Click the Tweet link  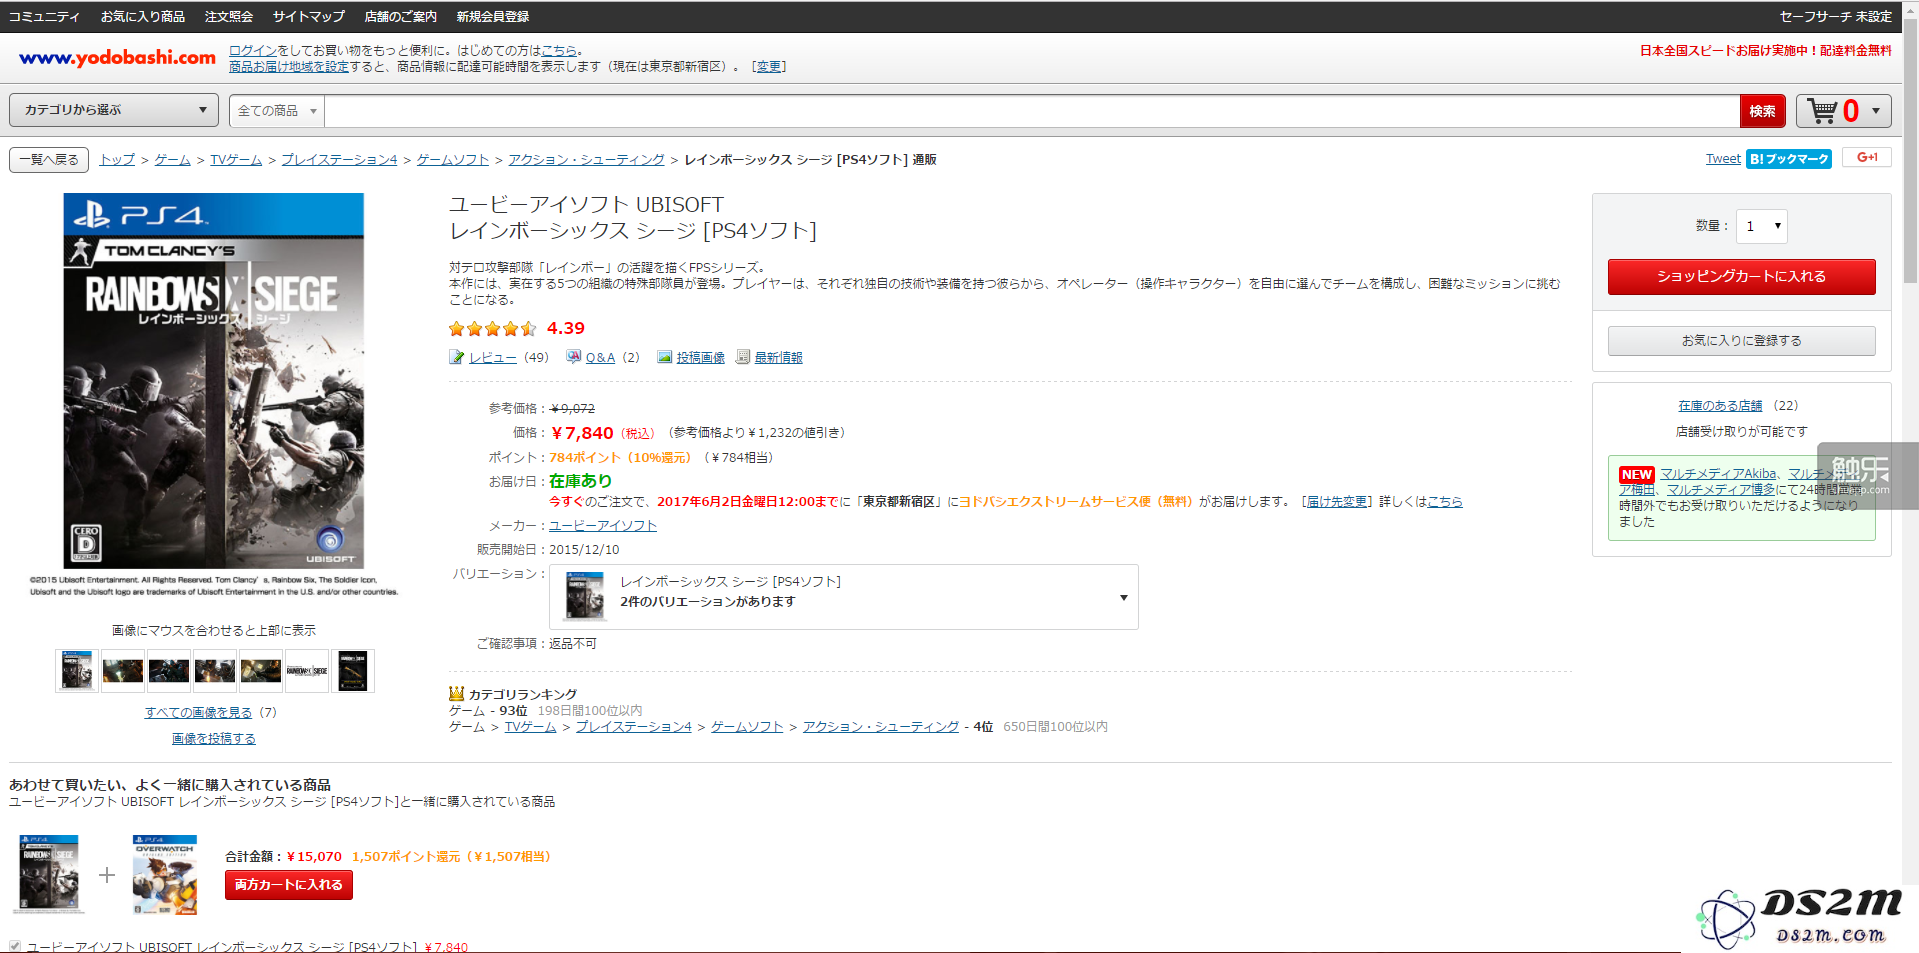click(x=1723, y=158)
